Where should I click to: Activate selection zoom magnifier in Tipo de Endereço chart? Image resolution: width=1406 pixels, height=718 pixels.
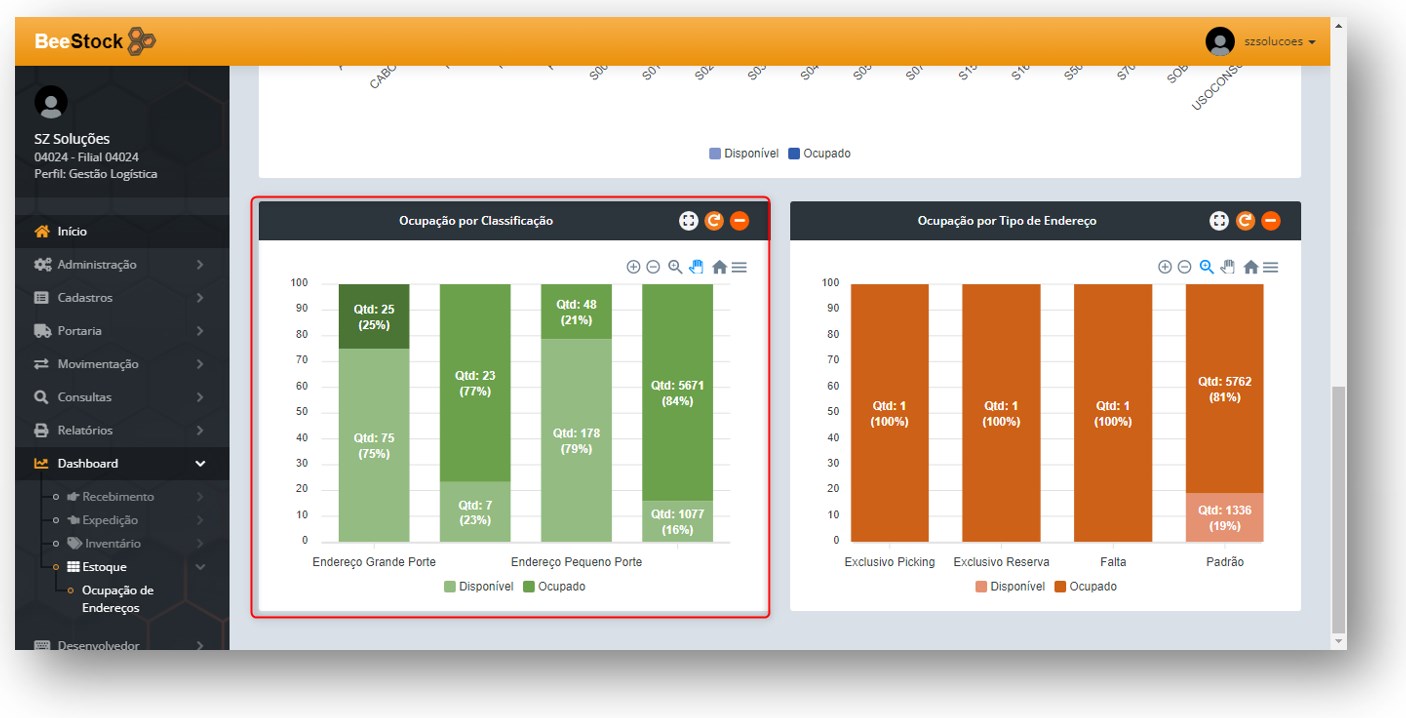1206,267
